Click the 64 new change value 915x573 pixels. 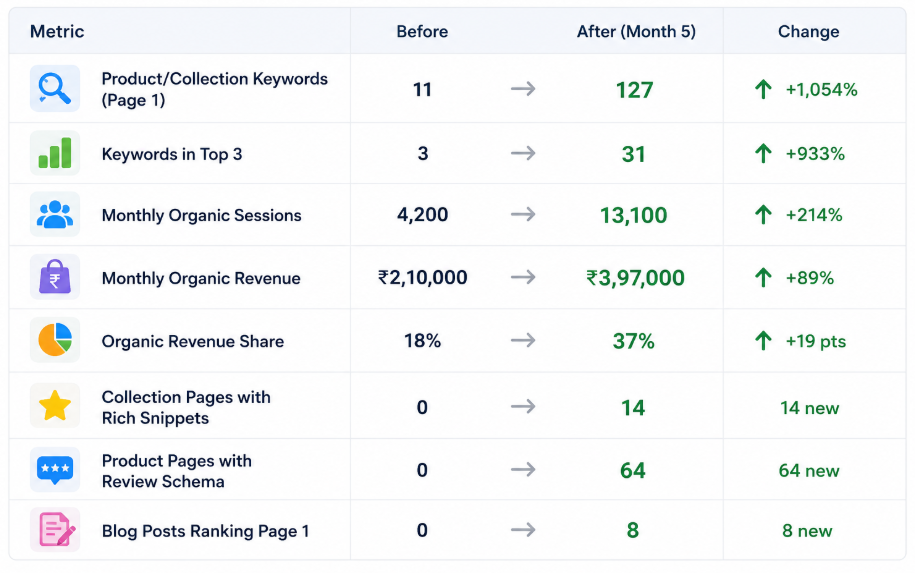click(809, 470)
